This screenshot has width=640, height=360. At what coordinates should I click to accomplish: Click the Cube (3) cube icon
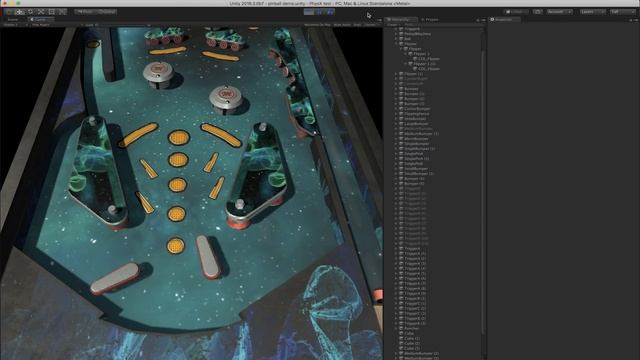pyautogui.click(x=401, y=348)
